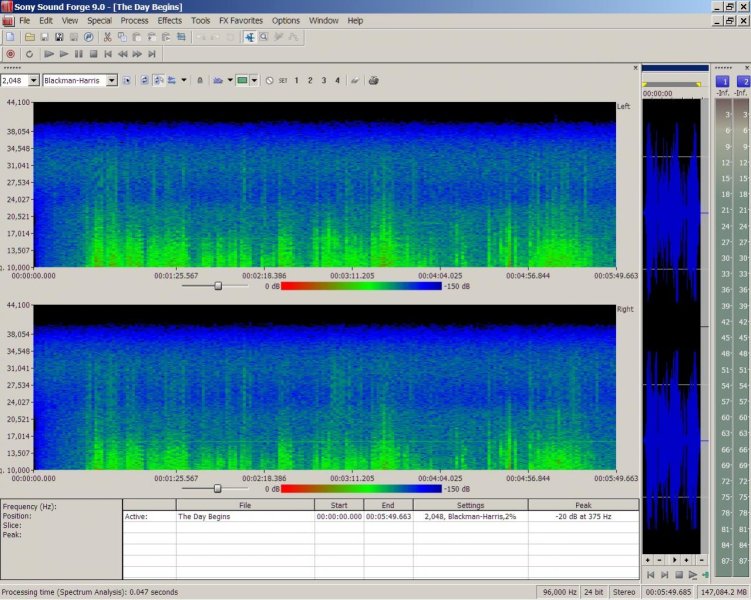Click the Left channel dB range slider
The image size is (751, 600).
click(218, 286)
